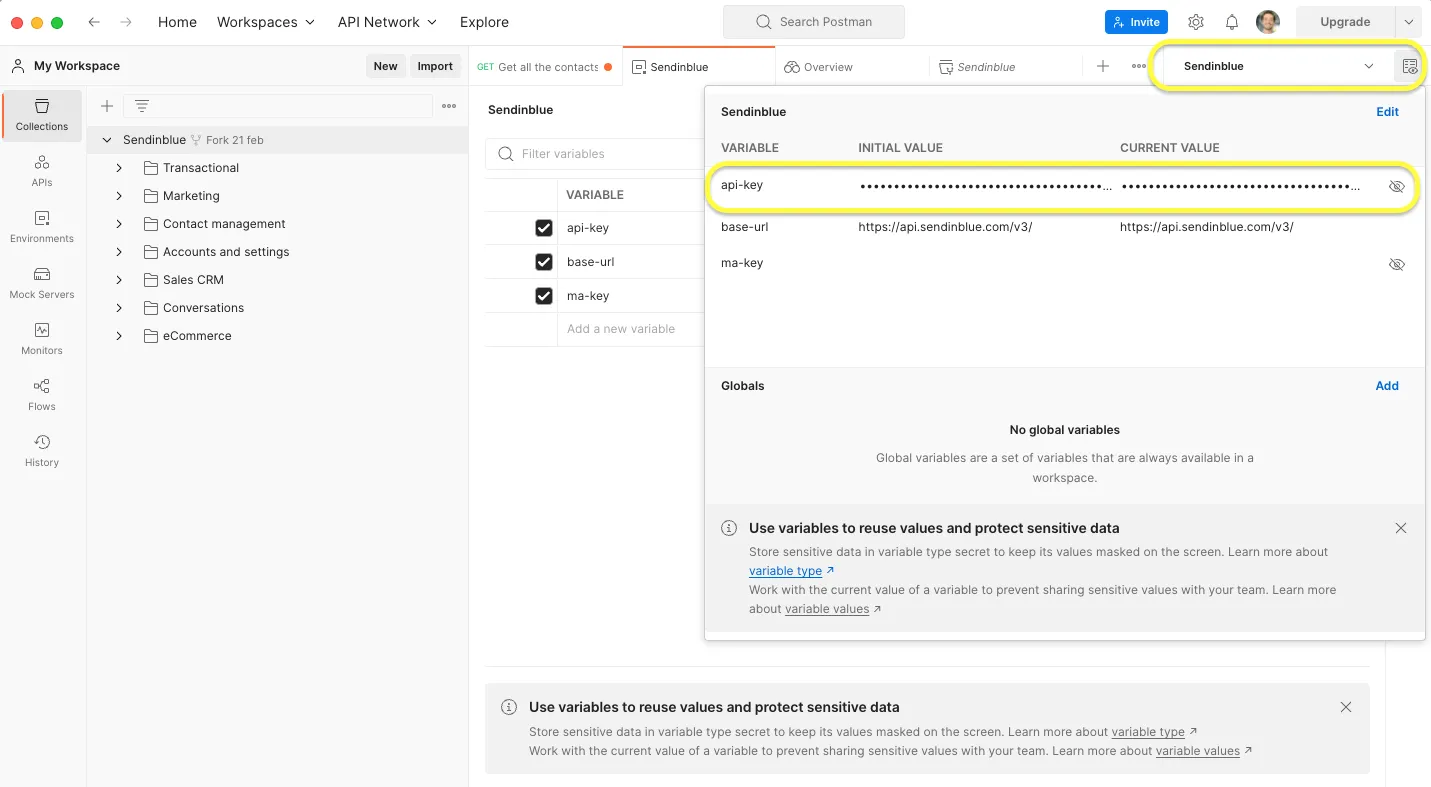1431x787 pixels.
Task: Click the collections filter icon
Action: pyautogui.click(x=142, y=106)
